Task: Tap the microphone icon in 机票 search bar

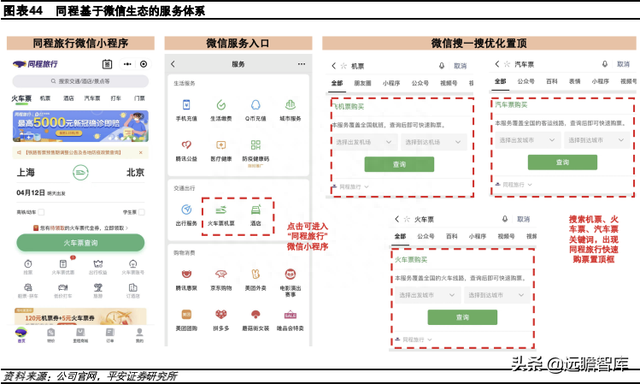Action: (x=441, y=66)
